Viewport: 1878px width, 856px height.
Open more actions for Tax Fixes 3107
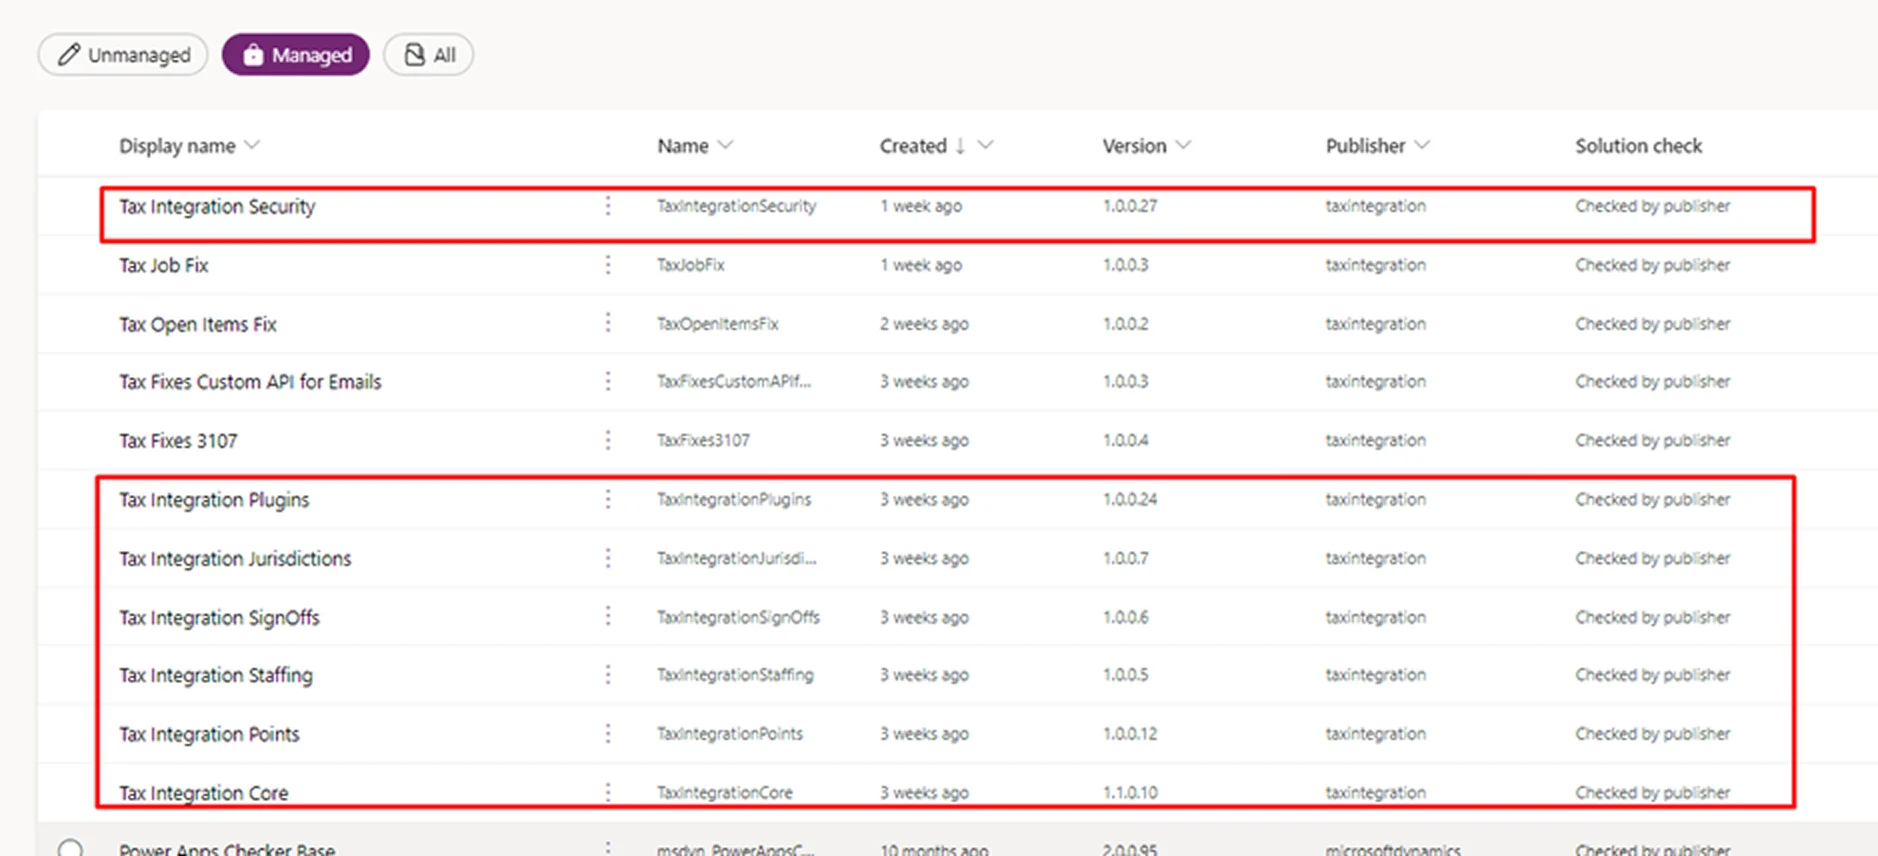(x=608, y=440)
